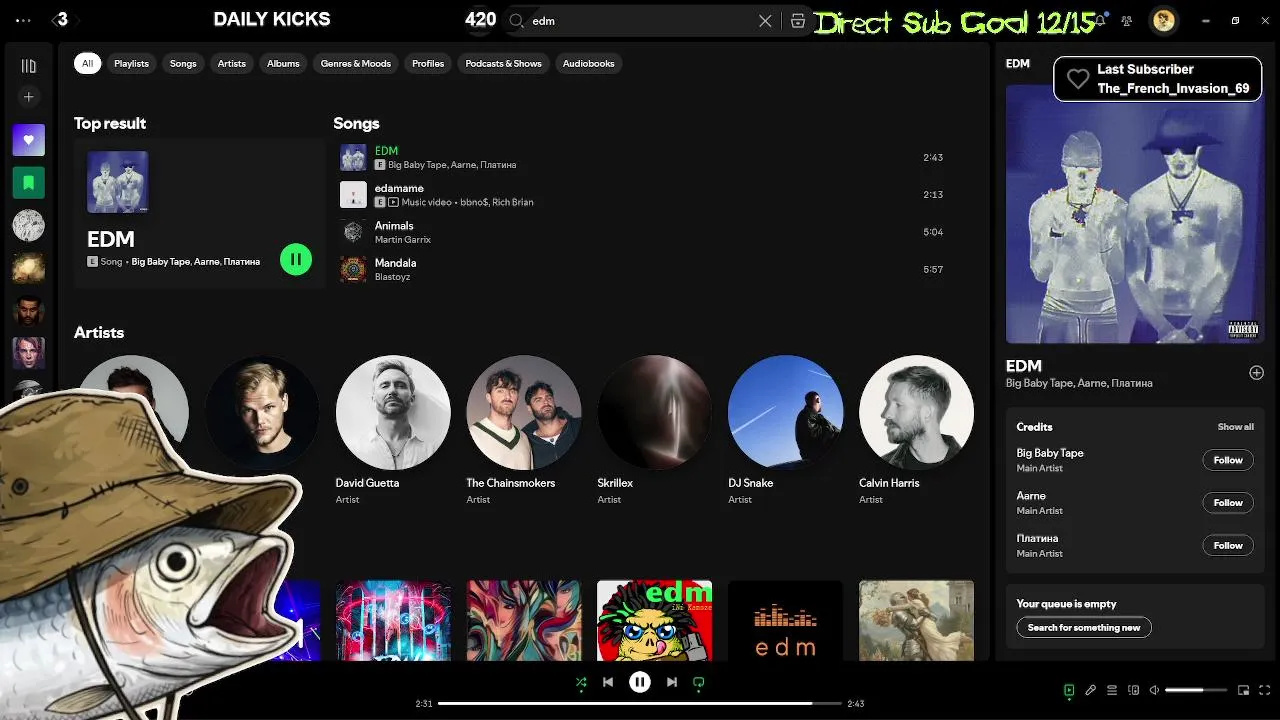Adjust the volume slider
The image size is (1280, 720).
tap(1196, 690)
